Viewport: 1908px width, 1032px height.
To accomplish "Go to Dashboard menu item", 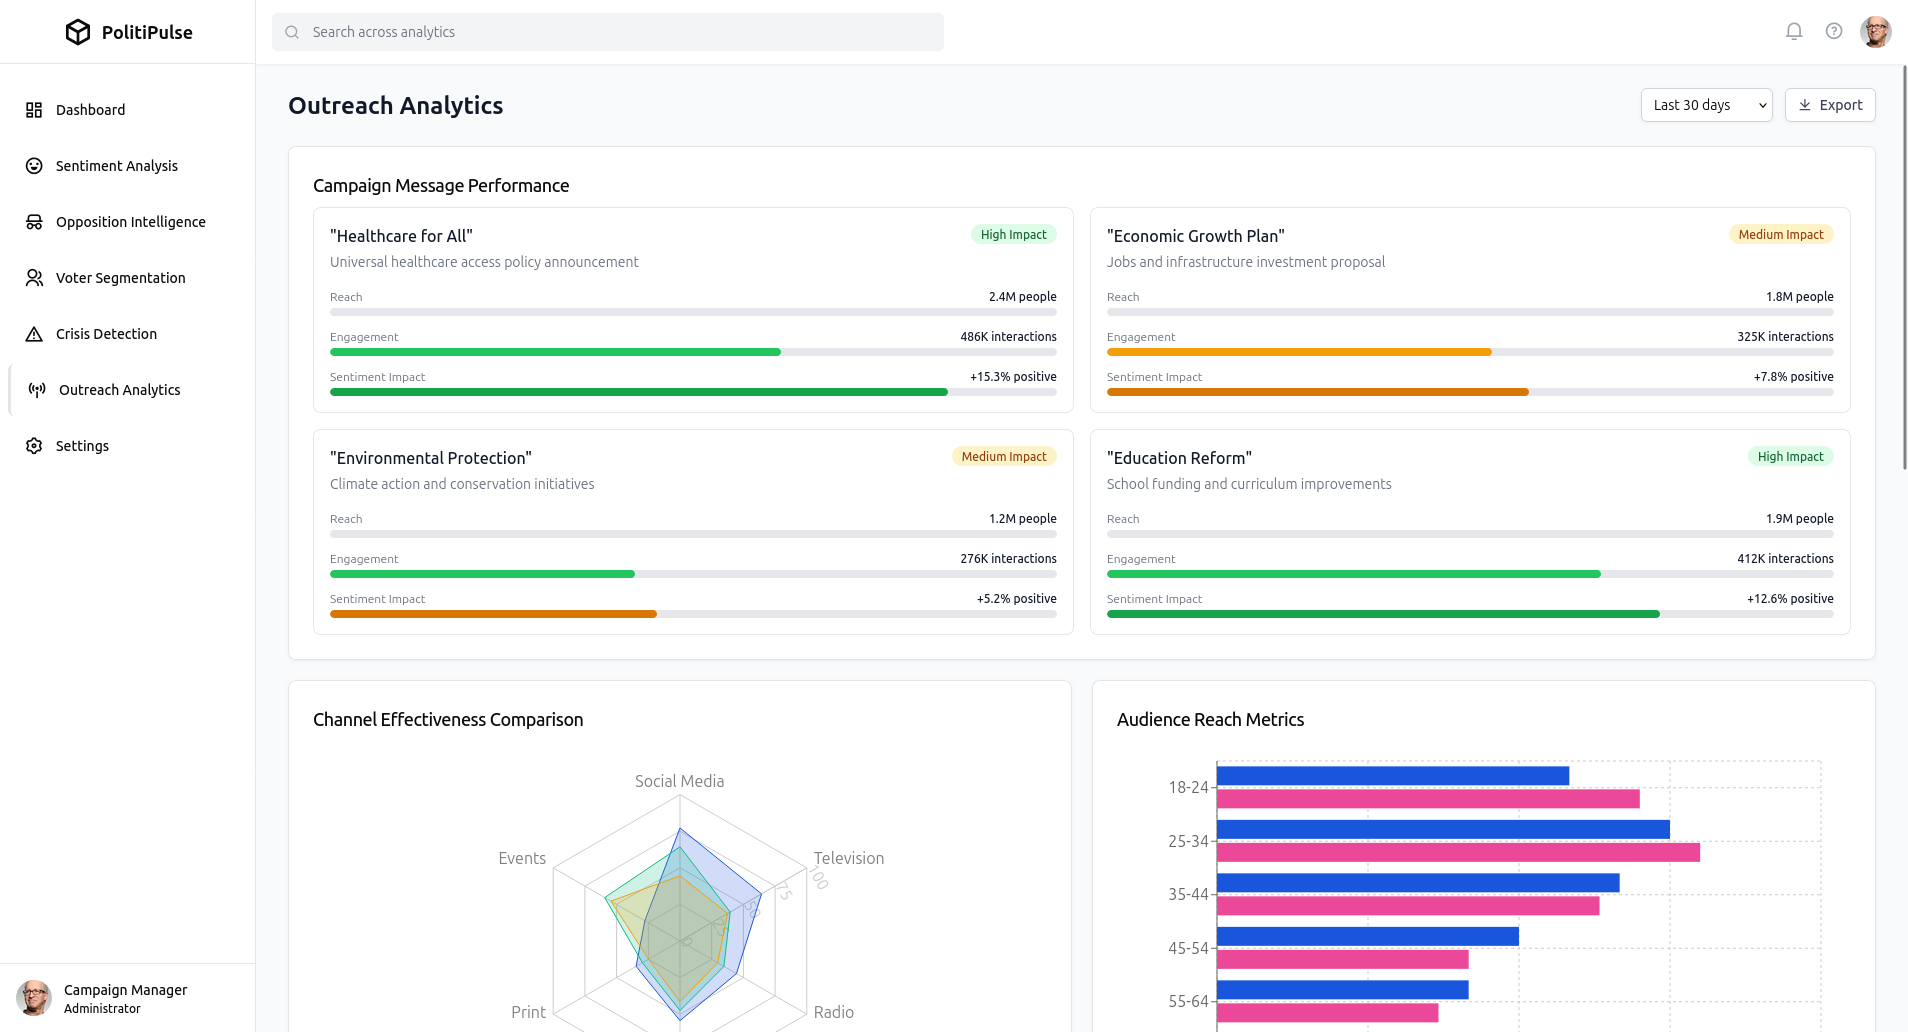I will point(128,110).
